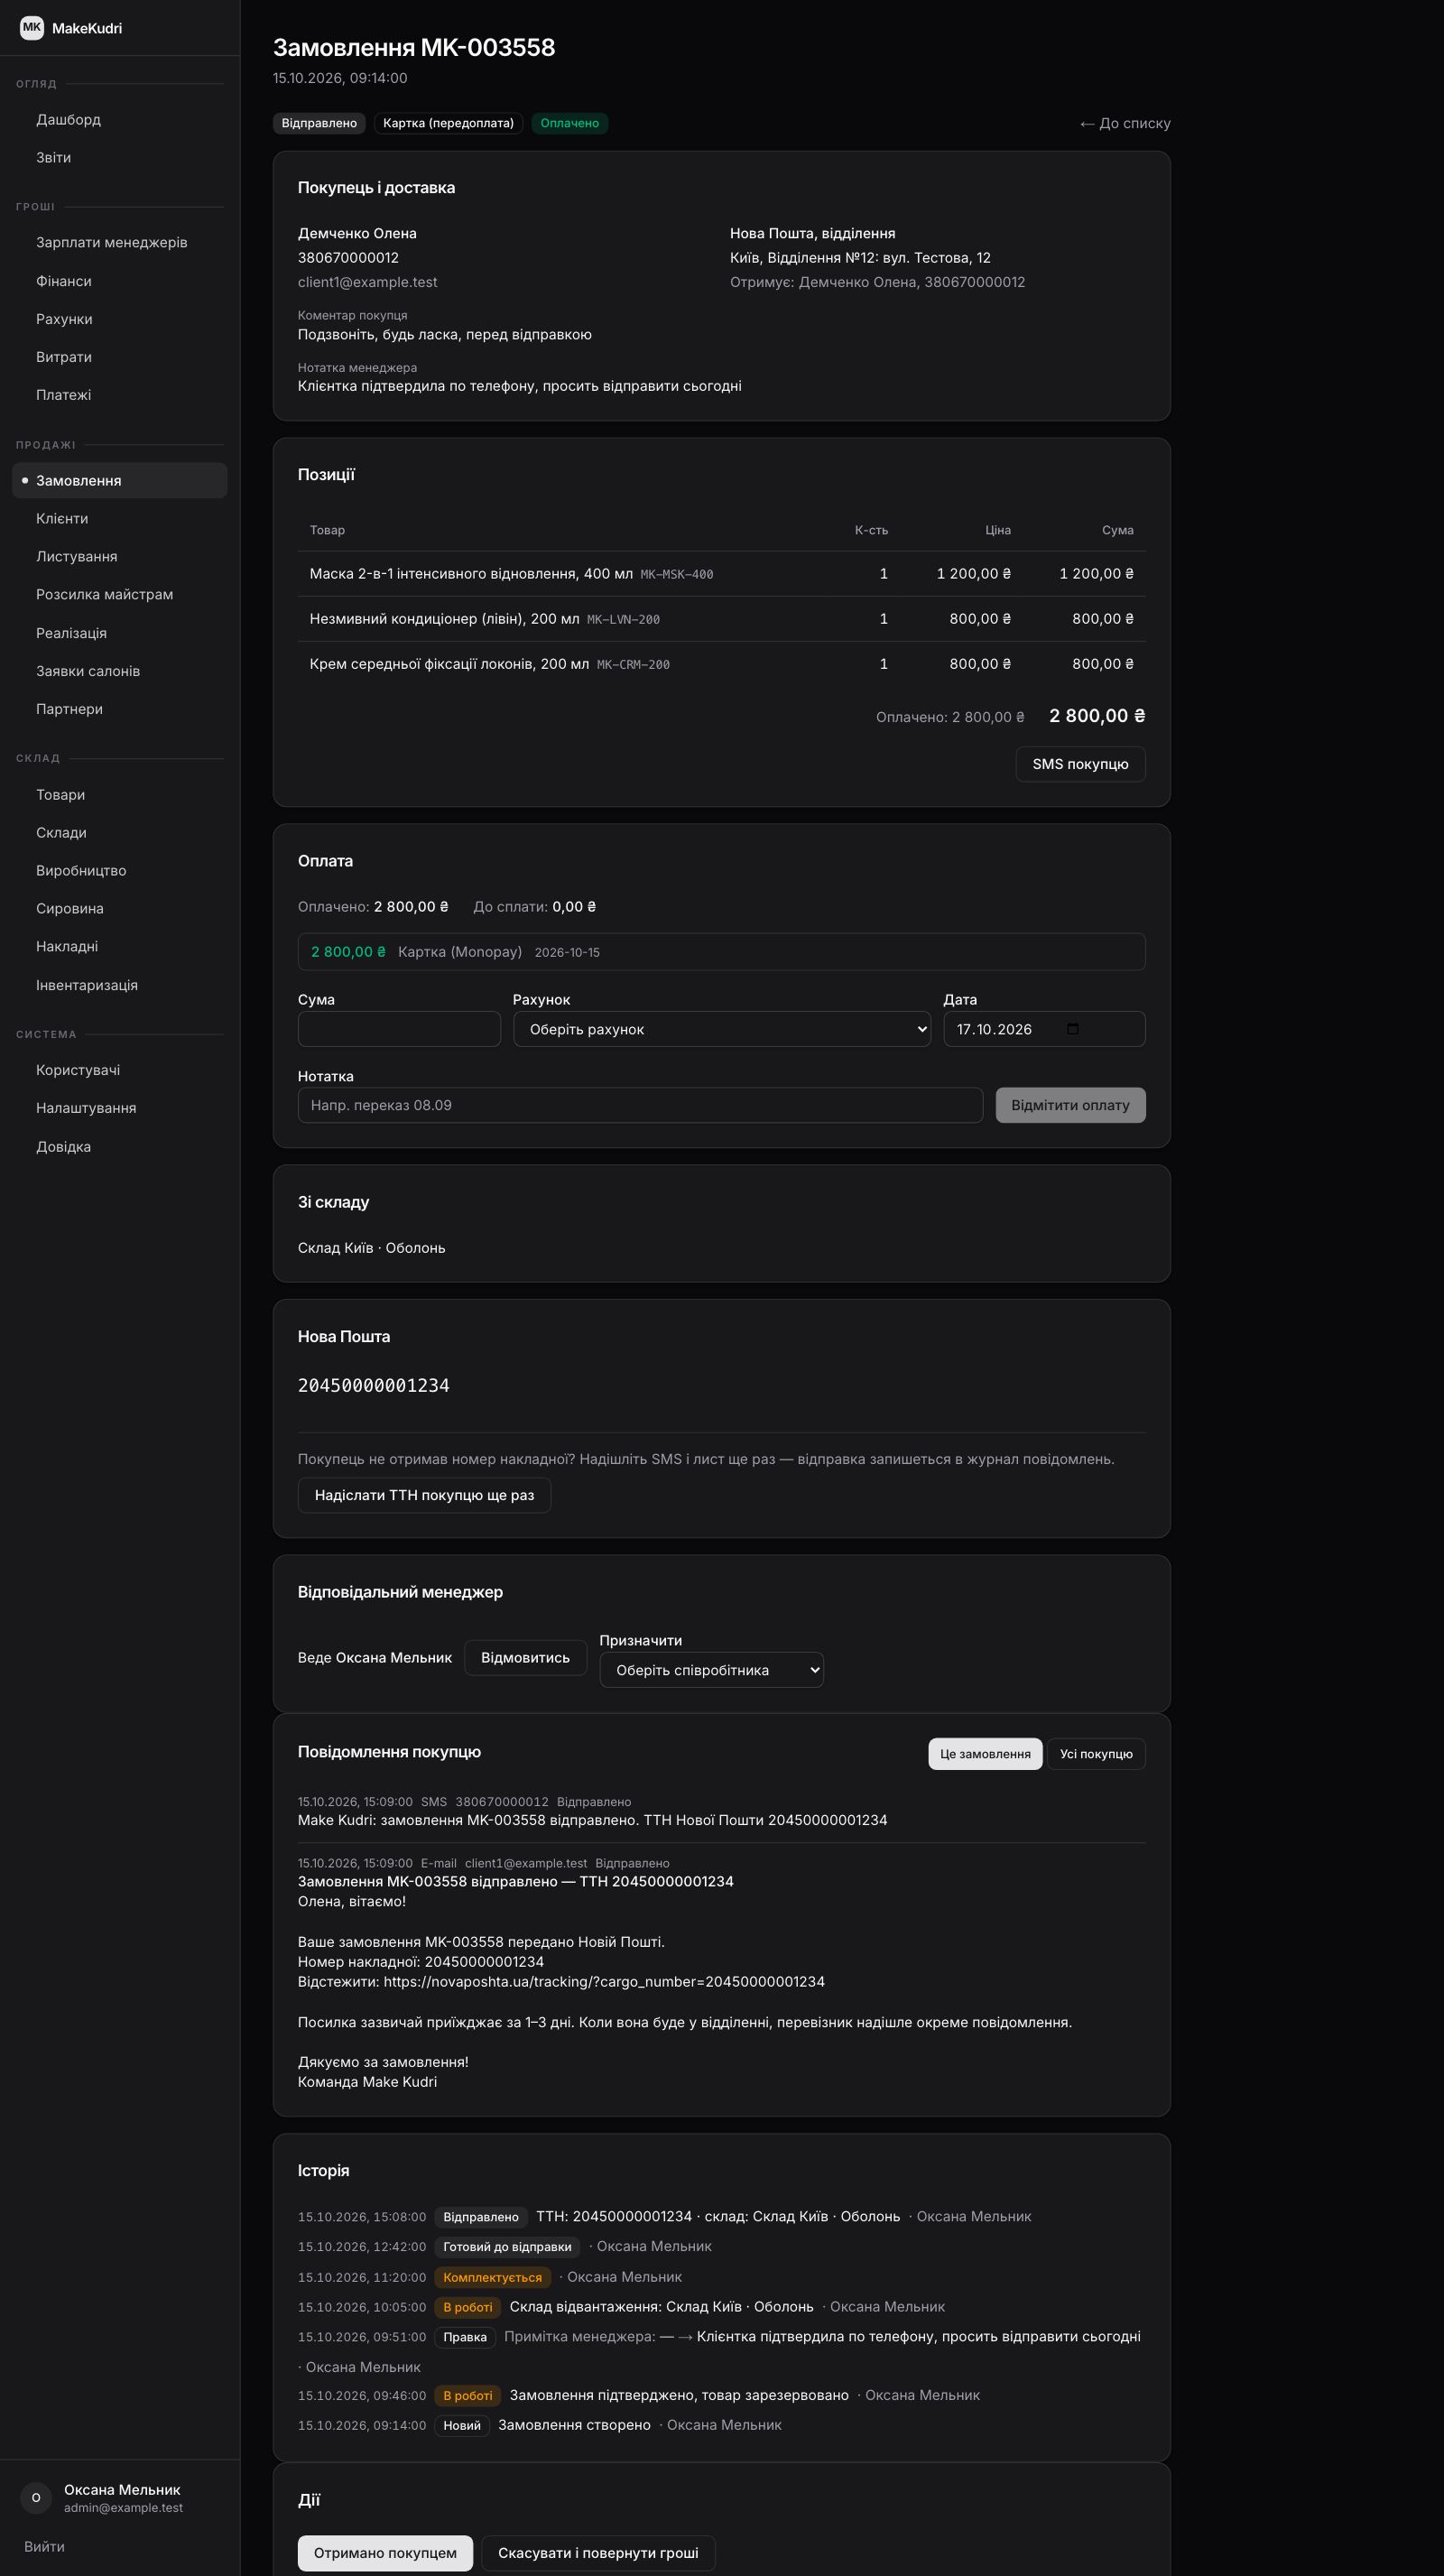Click SKU MK-MSK-400 in positions table
1444x2576 pixels.
pos(677,575)
